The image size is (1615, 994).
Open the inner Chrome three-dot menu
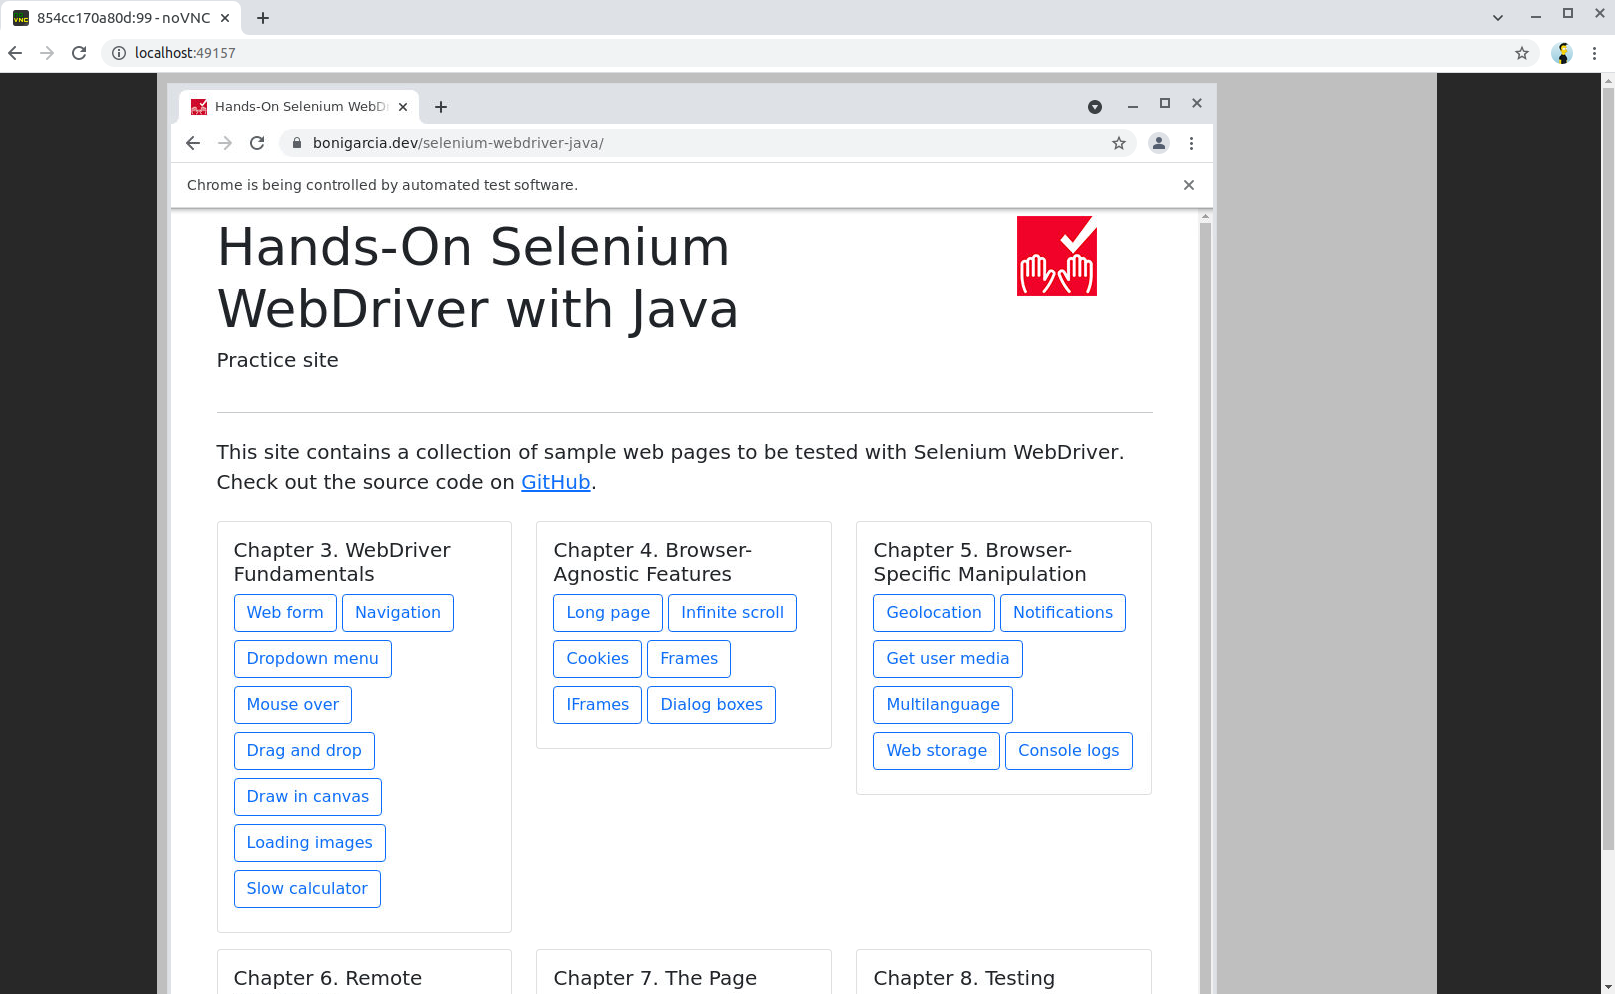(x=1191, y=143)
